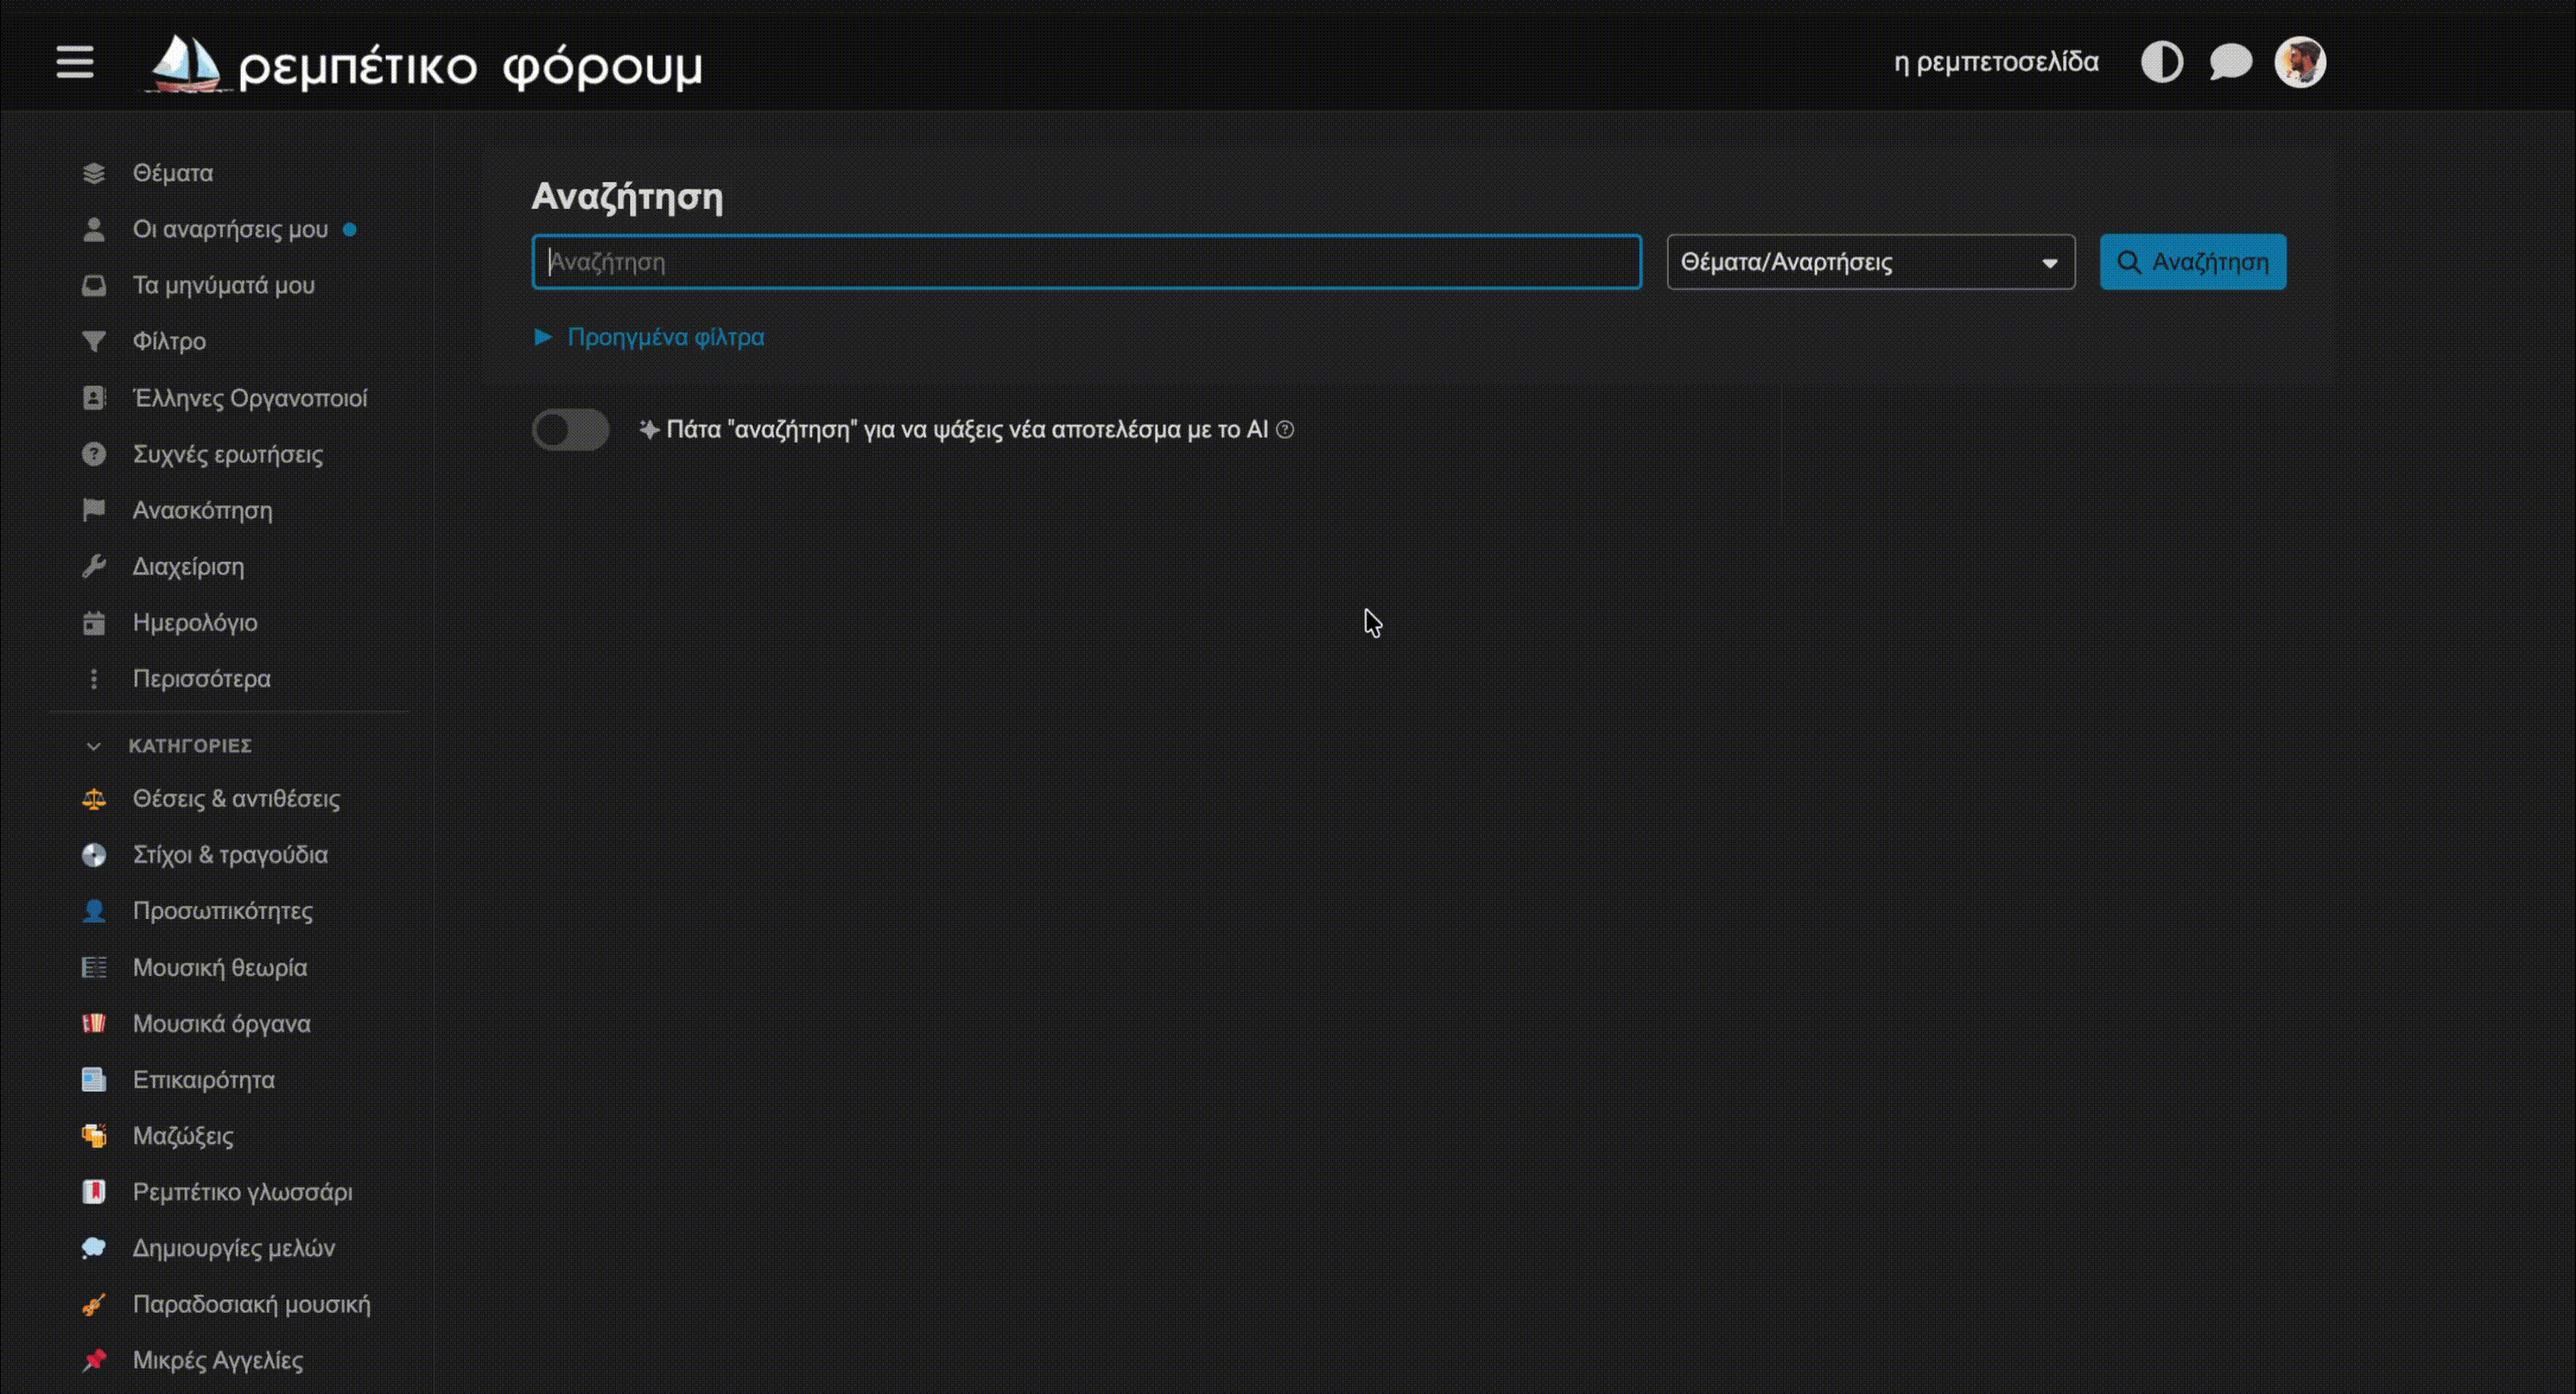The image size is (2576, 1394).
Task: Toggle dark/light theme icon
Action: click(x=2161, y=62)
